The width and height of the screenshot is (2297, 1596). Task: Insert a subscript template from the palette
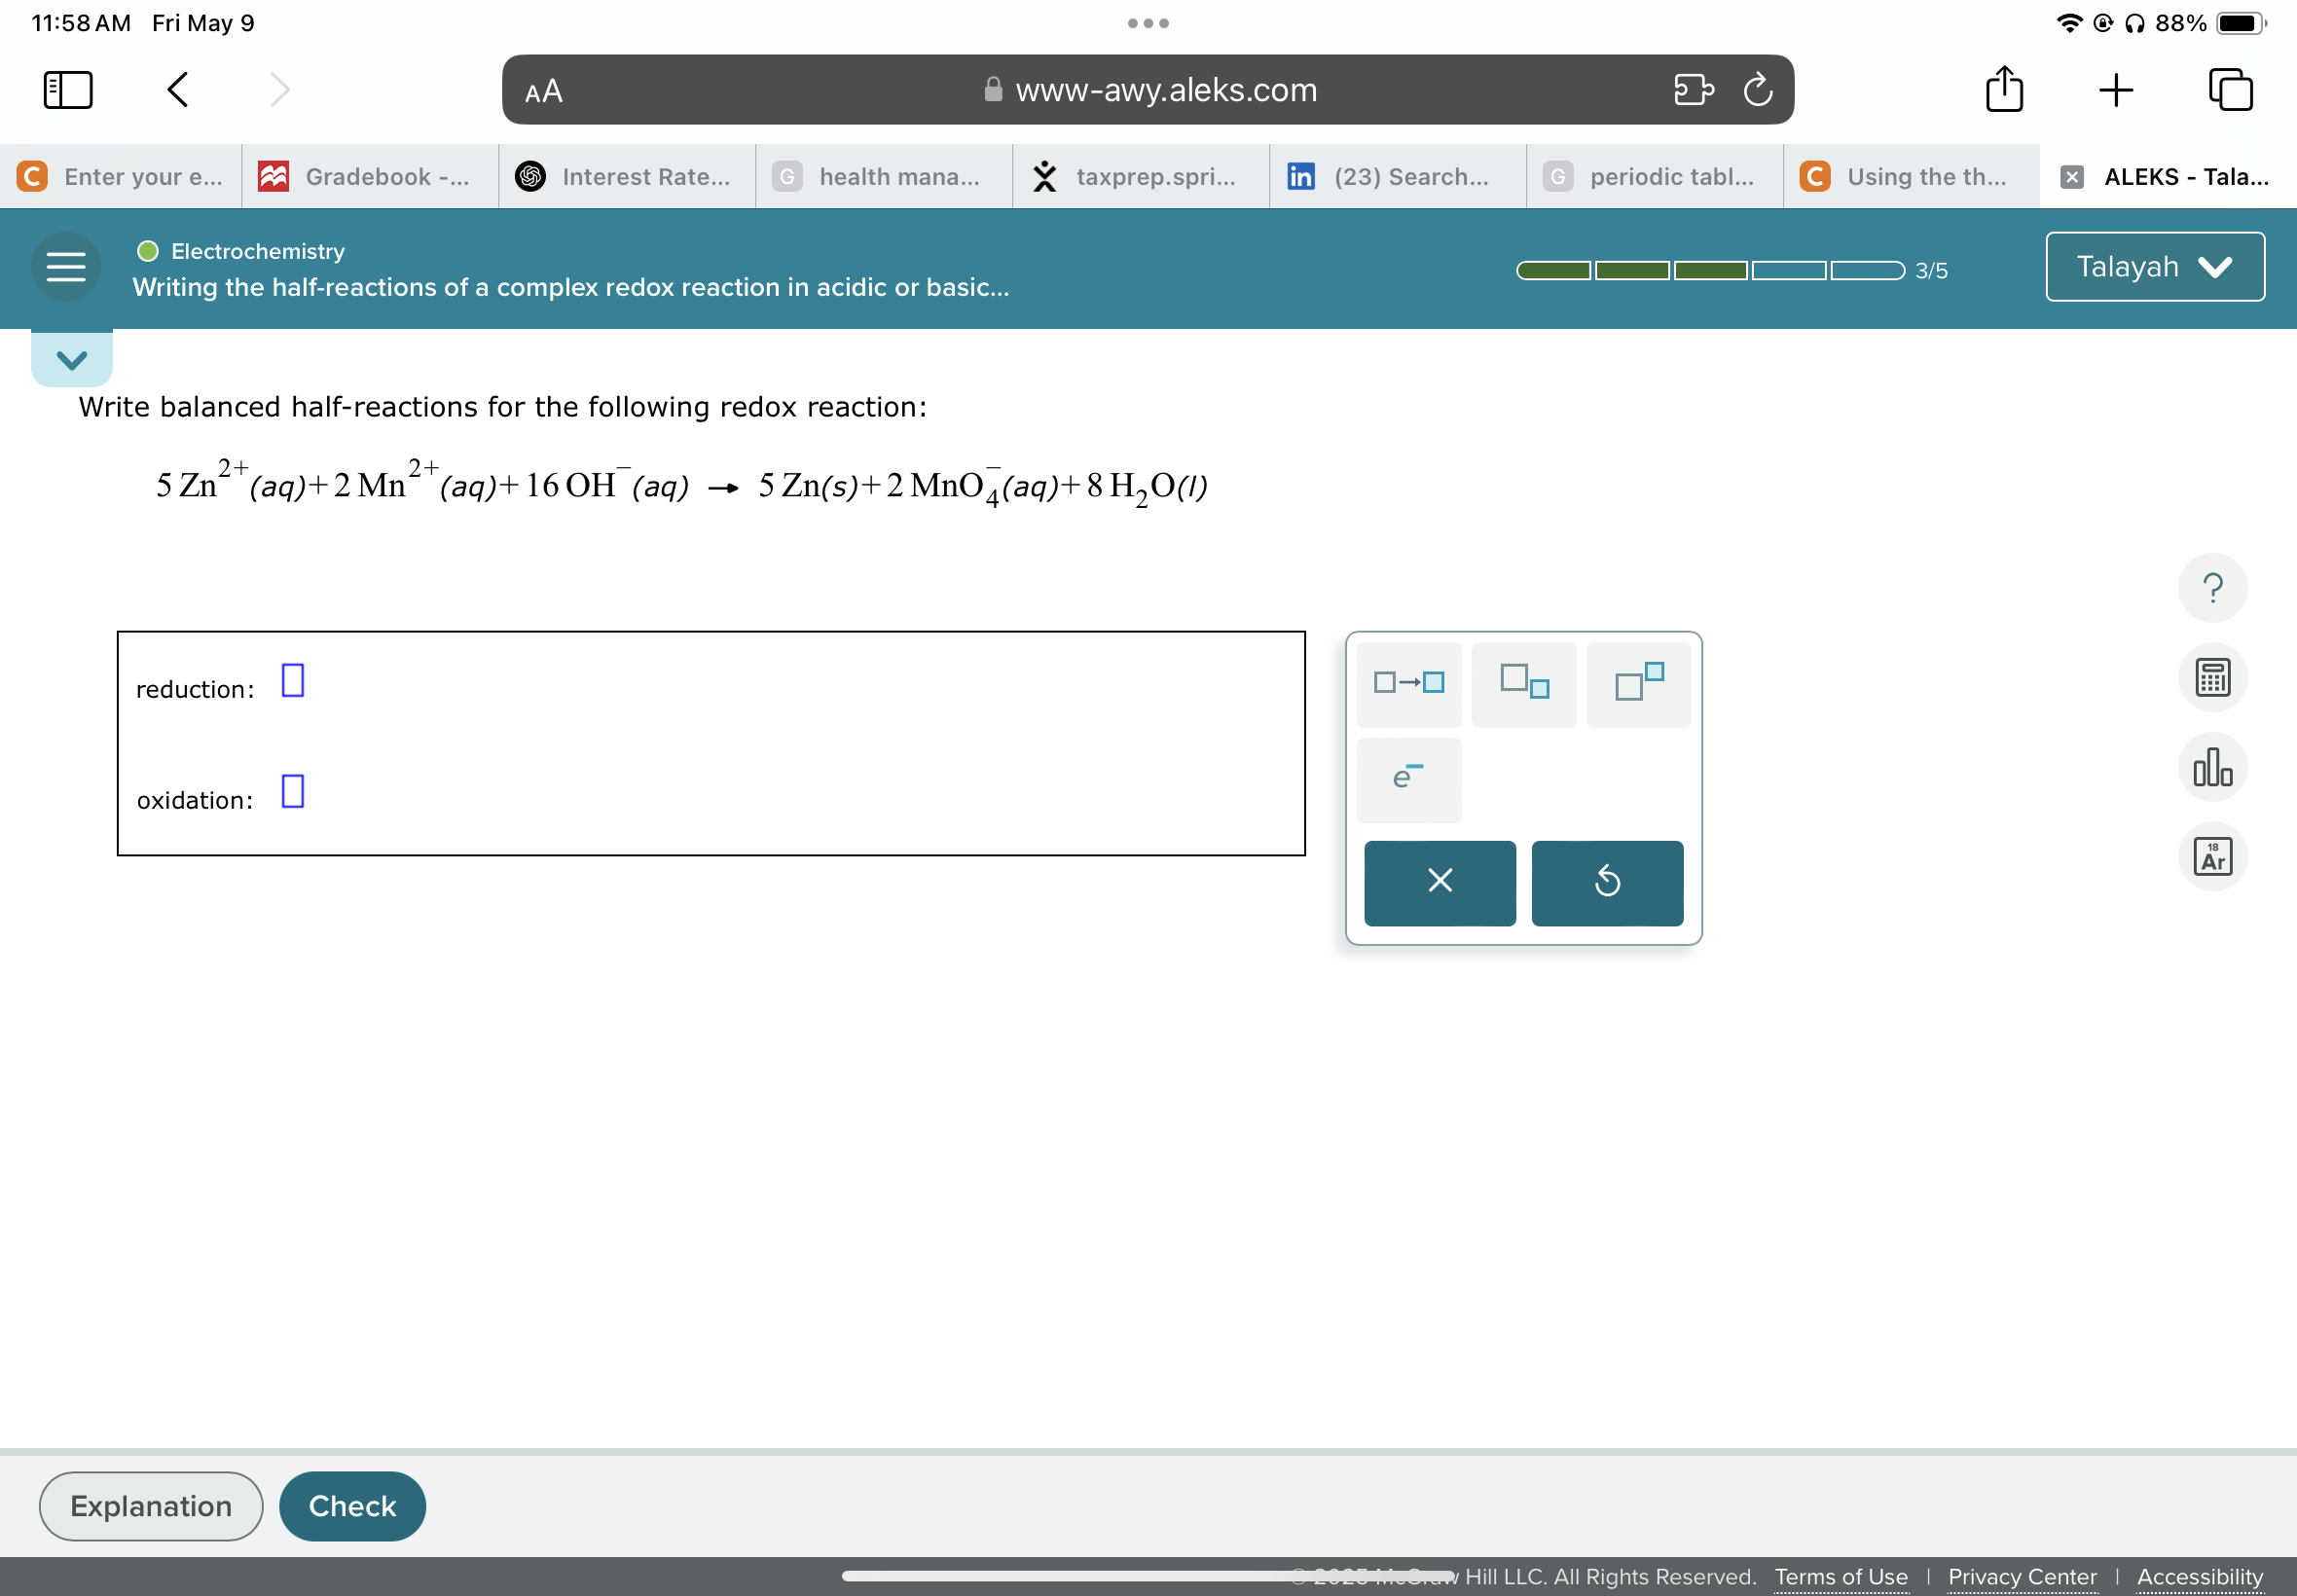click(1522, 683)
